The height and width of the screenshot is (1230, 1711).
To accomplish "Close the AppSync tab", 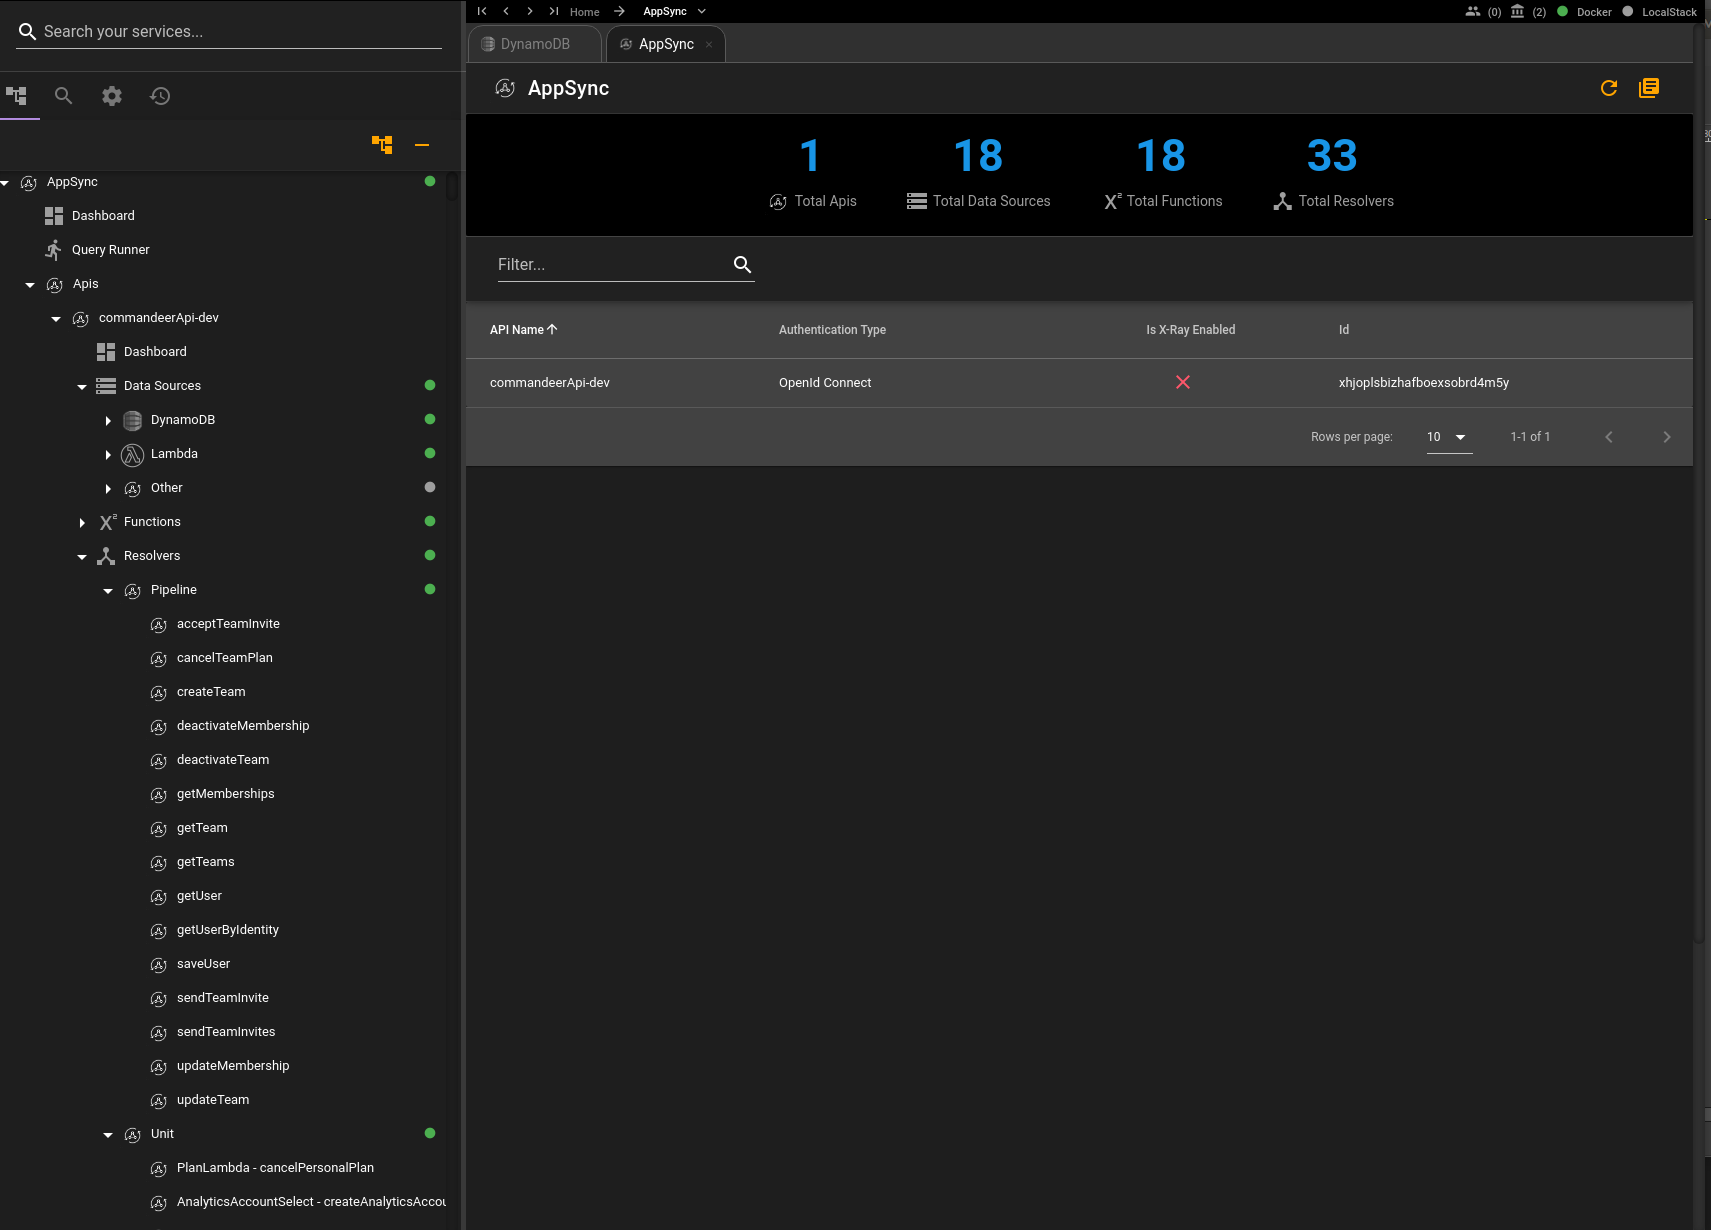I will tap(709, 44).
